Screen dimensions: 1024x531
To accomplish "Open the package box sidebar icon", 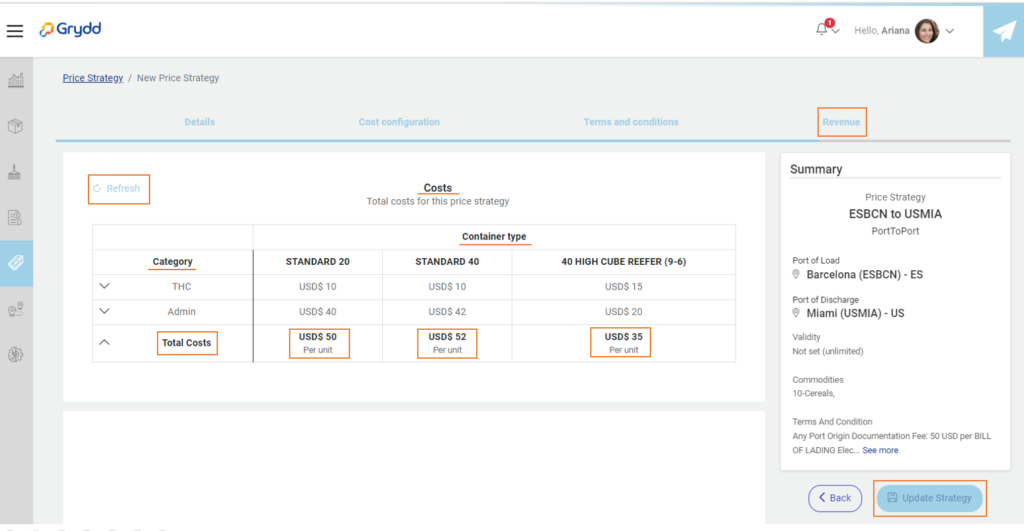I will [16, 126].
